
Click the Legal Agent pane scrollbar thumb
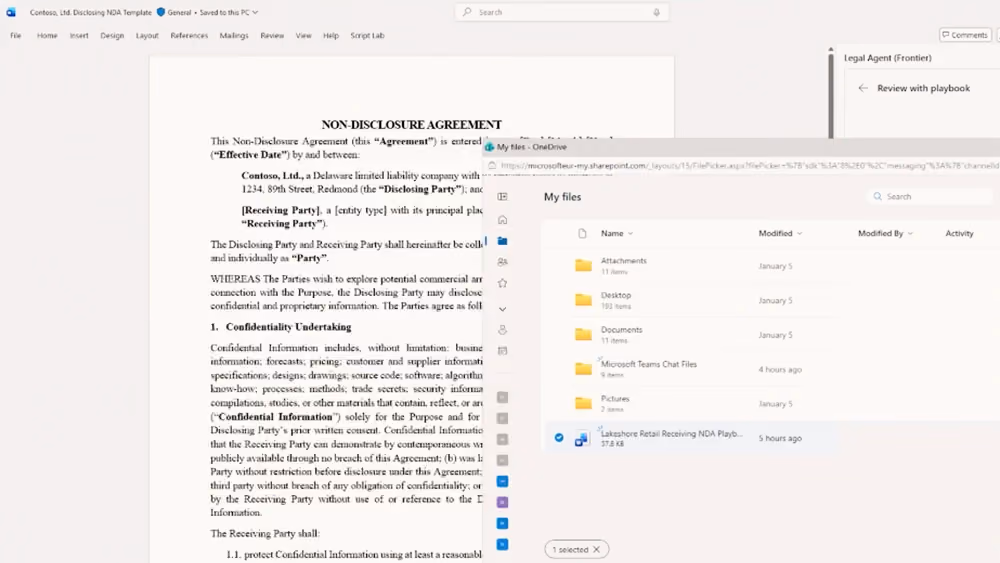[x=831, y=96]
